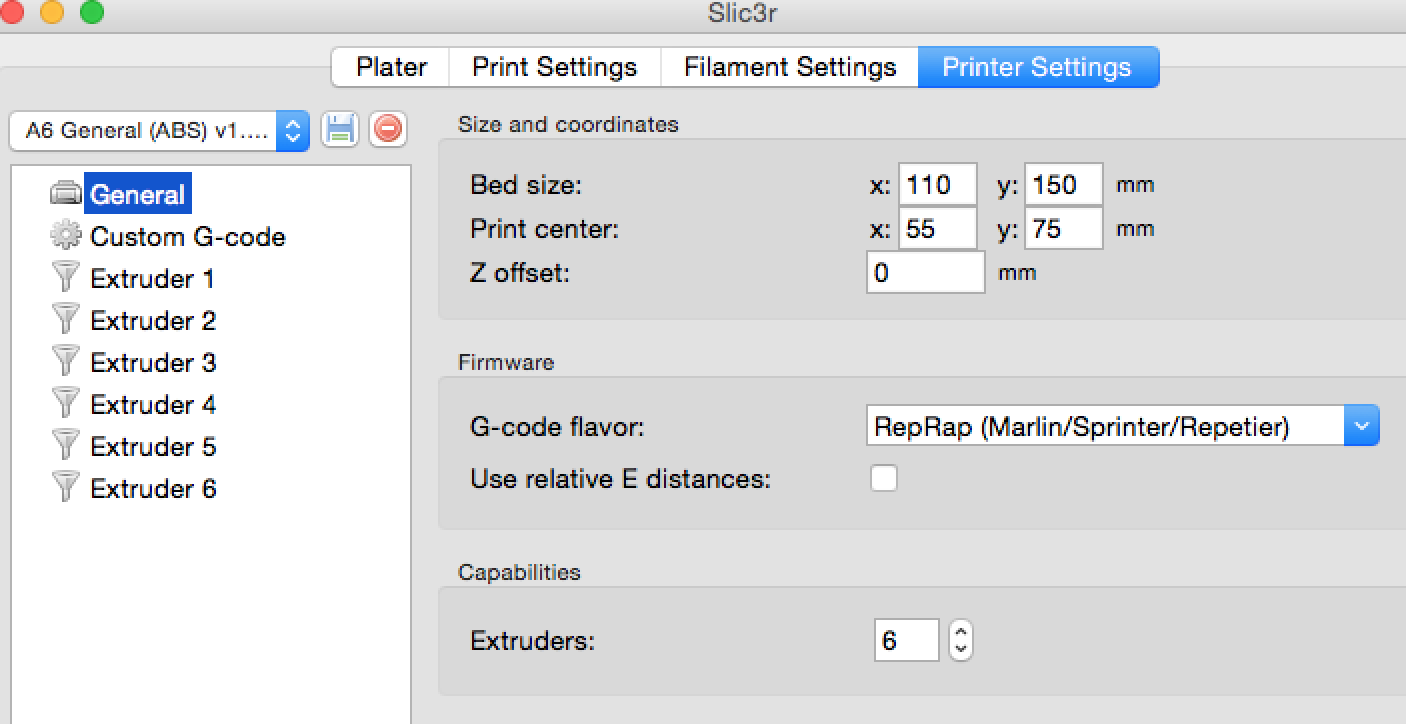Click the red delete preset icon
Screen dimensions: 1406x724
(x=387, y=130)
